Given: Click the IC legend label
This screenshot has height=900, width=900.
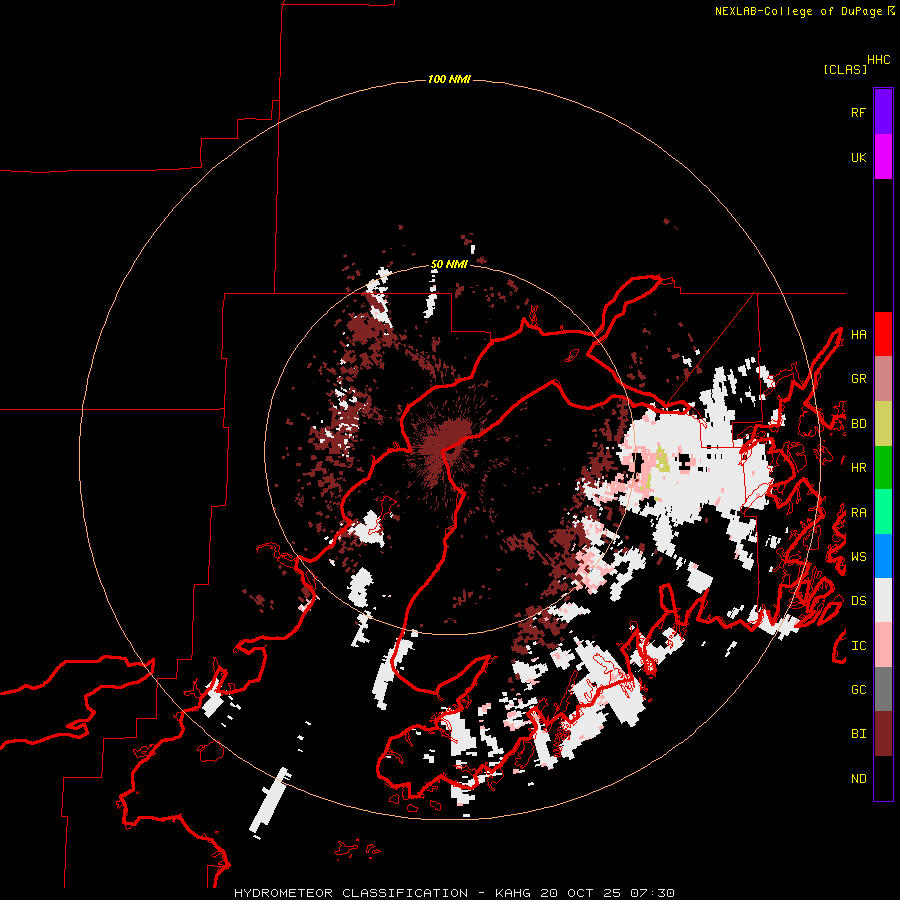Looking at the screenshot, I should point(858,646).
